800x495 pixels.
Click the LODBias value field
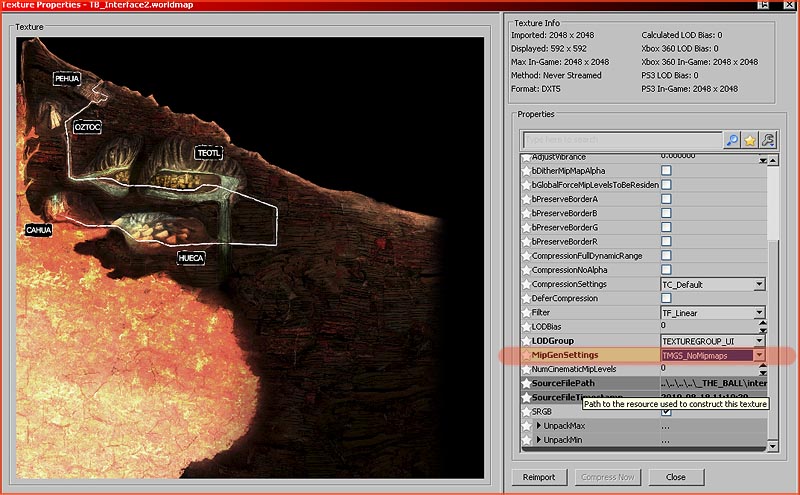pos(709,327)
